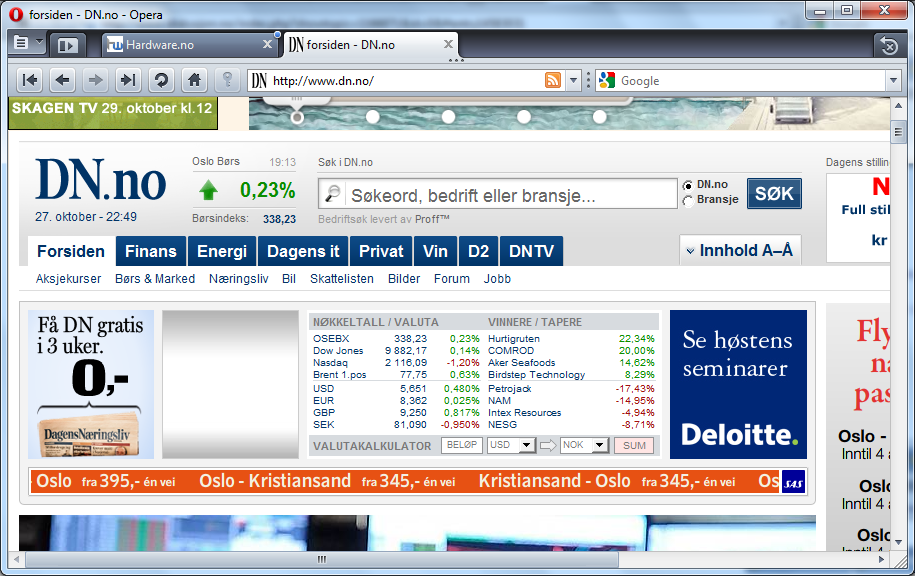The image size is (915, 576).
Task: Click the SAS logo on the orange banner
Action: (x=793, y=481)
